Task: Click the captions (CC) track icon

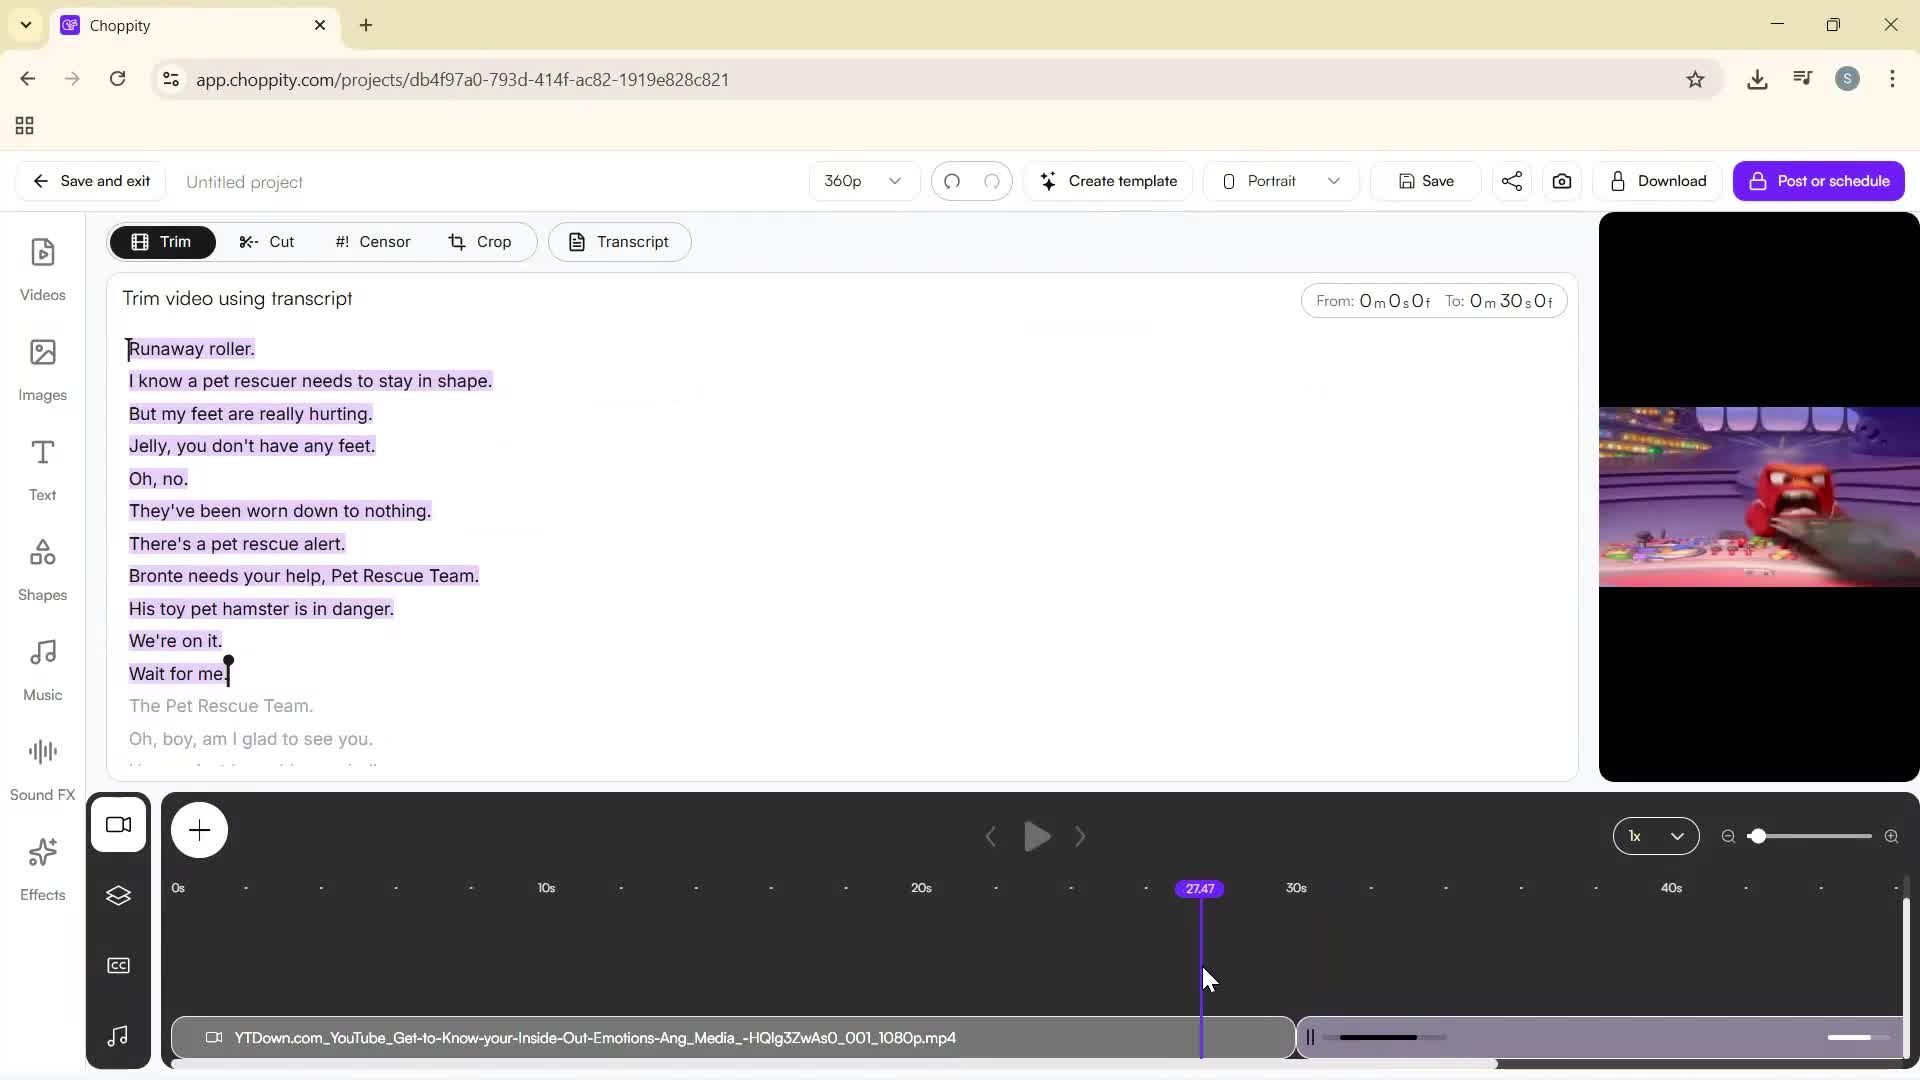Action: [119, 965]
